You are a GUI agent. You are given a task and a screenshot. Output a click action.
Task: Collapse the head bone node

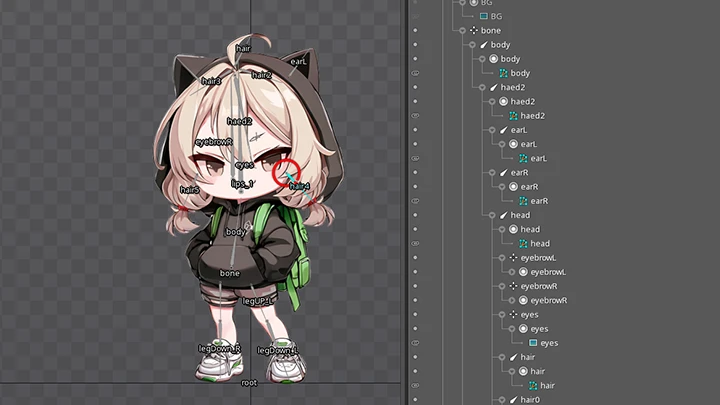[x=492, y=215]
